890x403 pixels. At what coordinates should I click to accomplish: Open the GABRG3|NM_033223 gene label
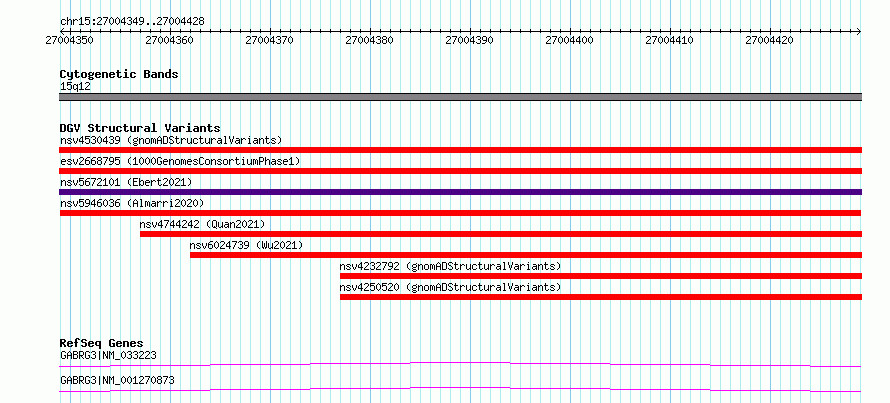click(108, 356)
